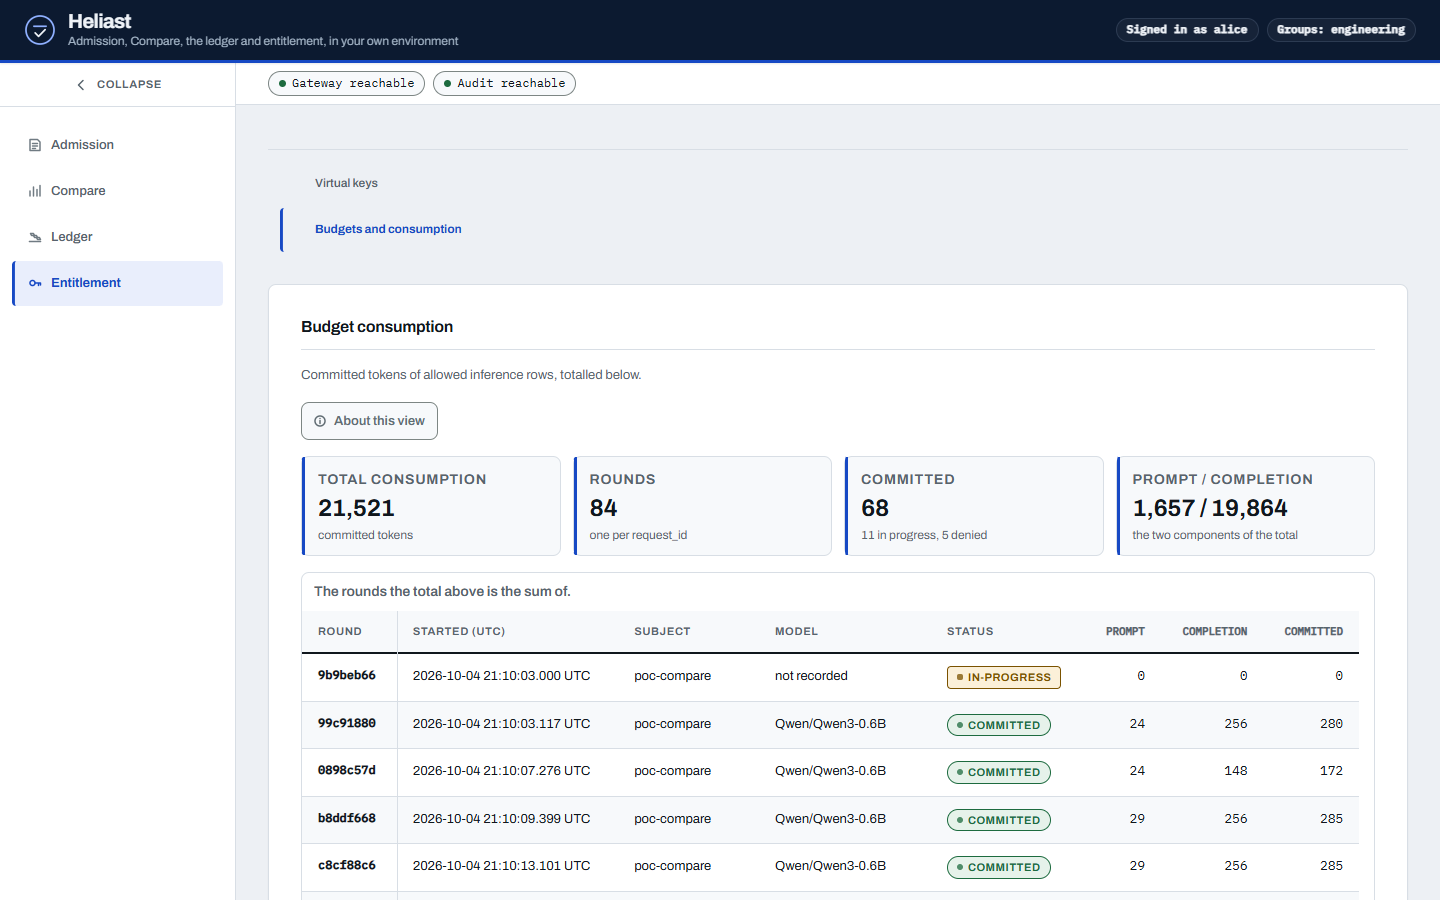
Task: Click the Groups: engineering badge
Action: (x=1341, y=30)
